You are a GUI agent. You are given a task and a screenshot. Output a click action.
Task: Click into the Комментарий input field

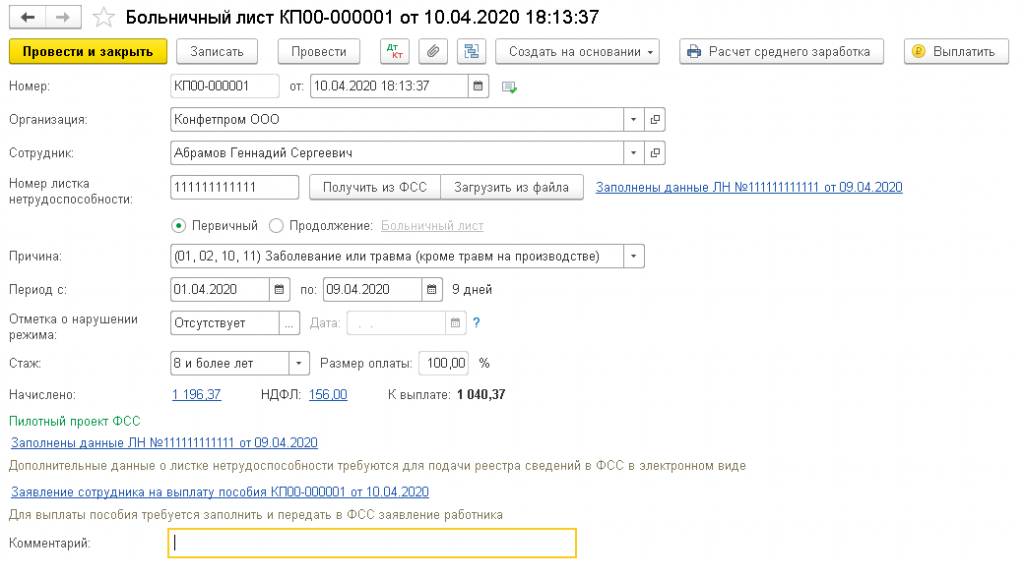(x=372, y=543)
